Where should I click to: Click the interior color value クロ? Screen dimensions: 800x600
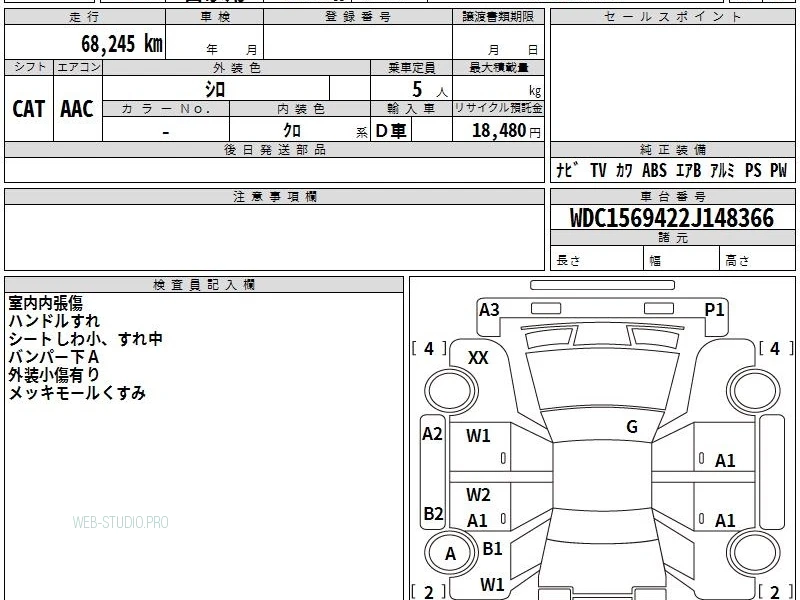[292, 130]
